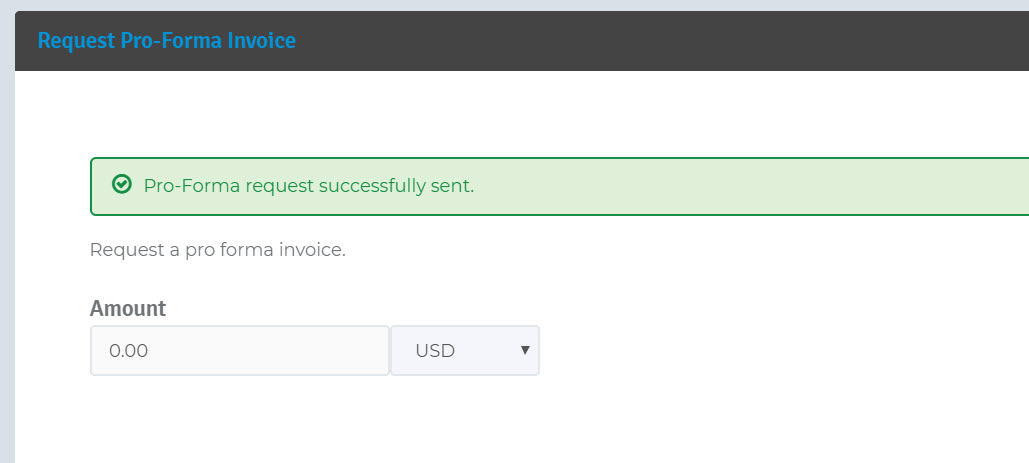Click the "Request a pro forma invoice." description
The width and height of the screenshot is (1029, 463).
pyautogui.click(x=217, y=249)
